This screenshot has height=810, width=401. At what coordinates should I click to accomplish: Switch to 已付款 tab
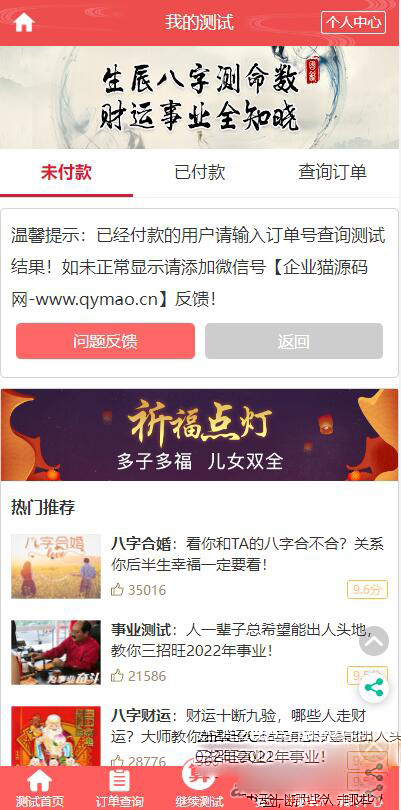199,173
